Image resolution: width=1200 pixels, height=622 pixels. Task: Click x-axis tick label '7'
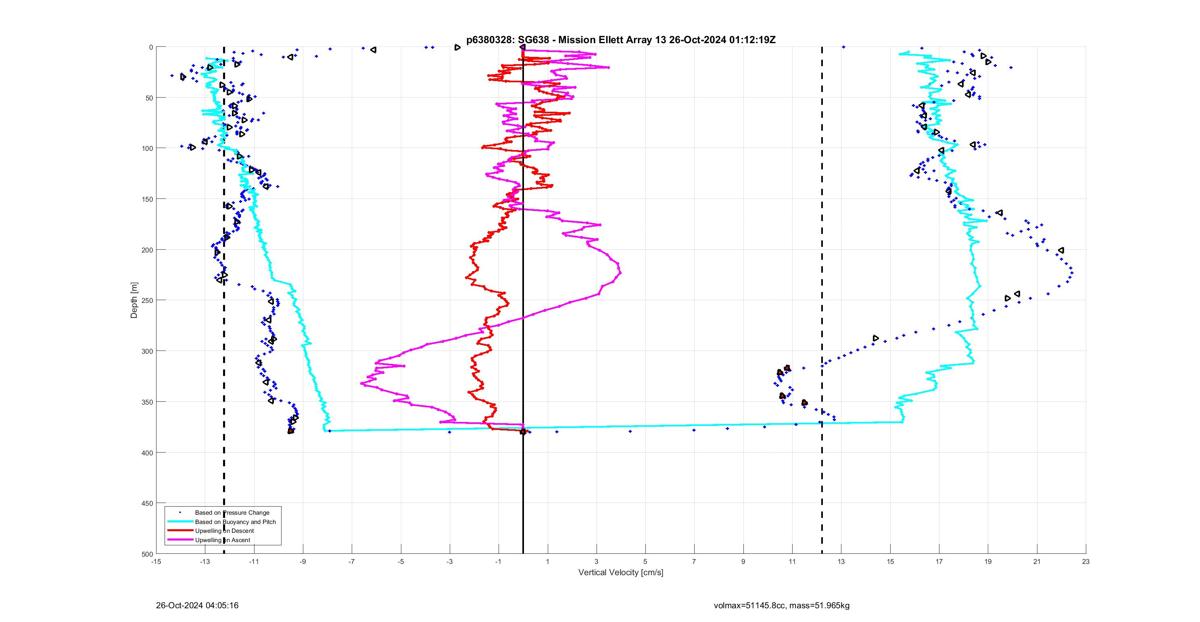(694, 561)
